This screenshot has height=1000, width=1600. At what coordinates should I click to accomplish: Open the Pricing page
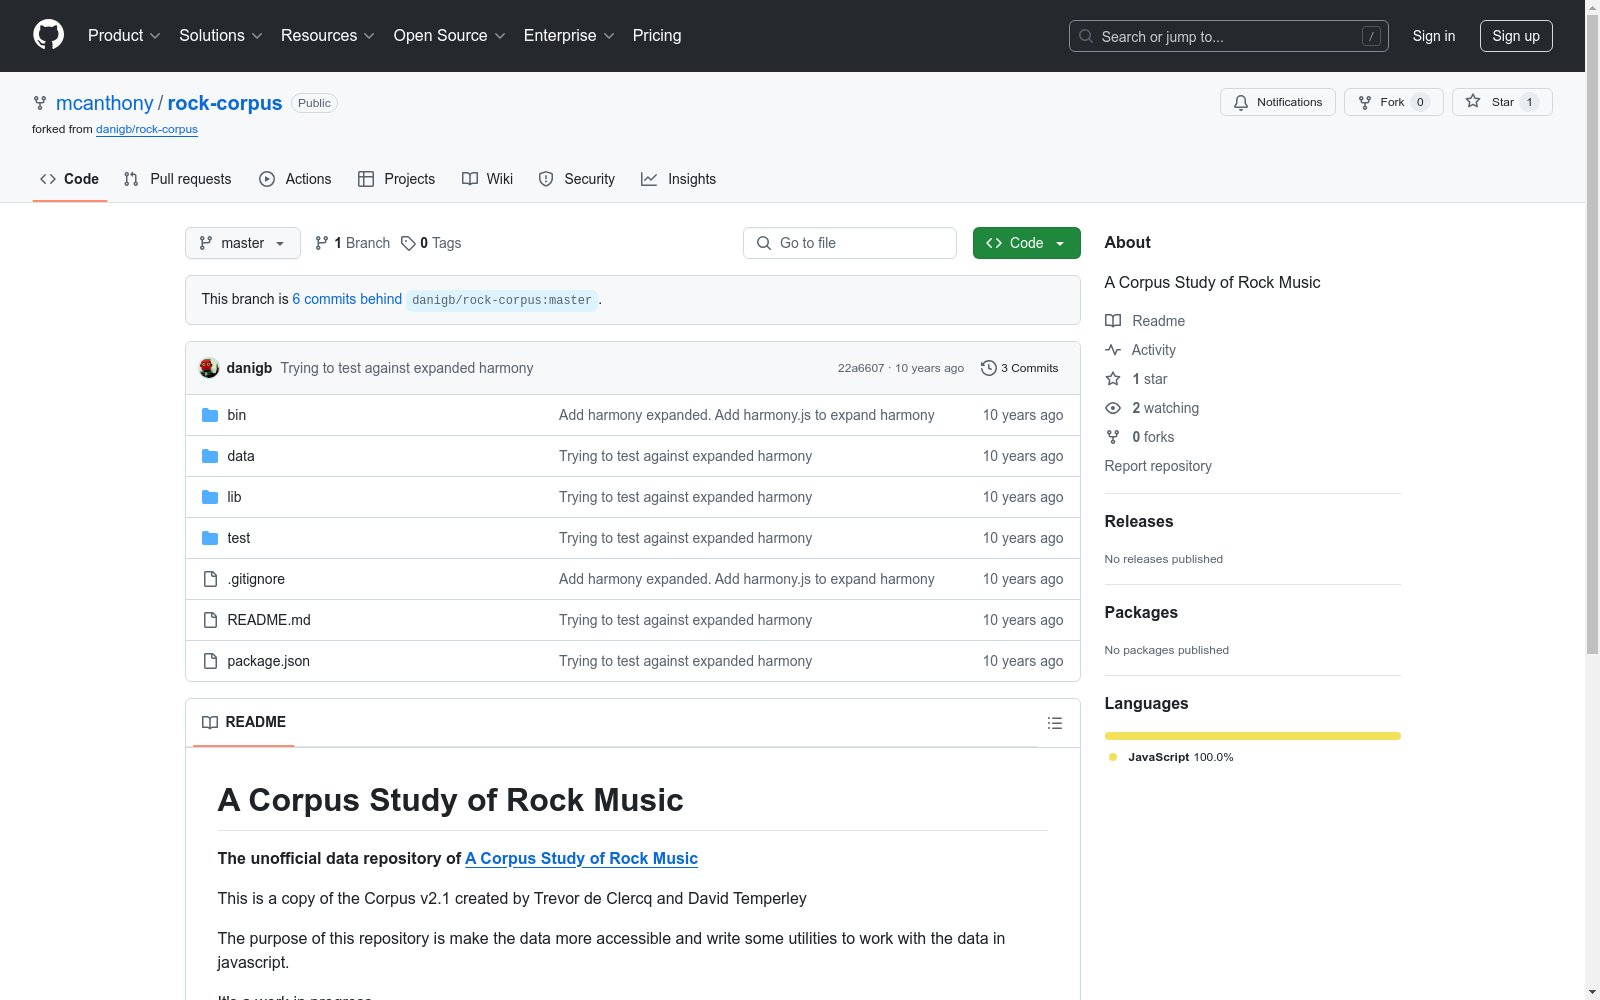coord(657,35)
